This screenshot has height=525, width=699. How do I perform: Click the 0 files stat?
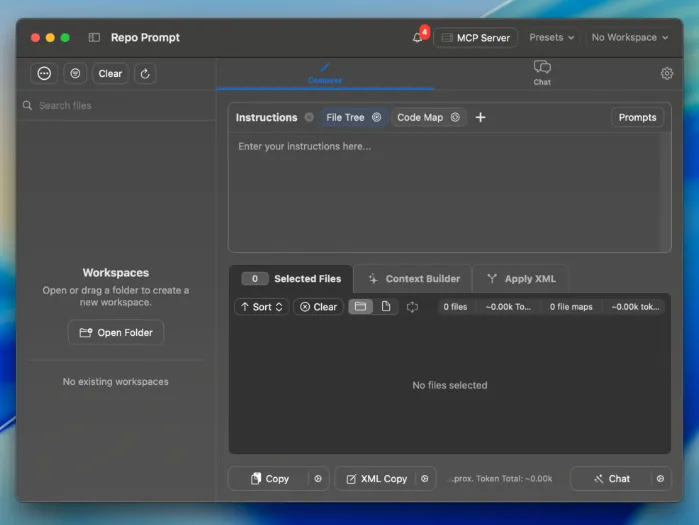tap(455, 307)
